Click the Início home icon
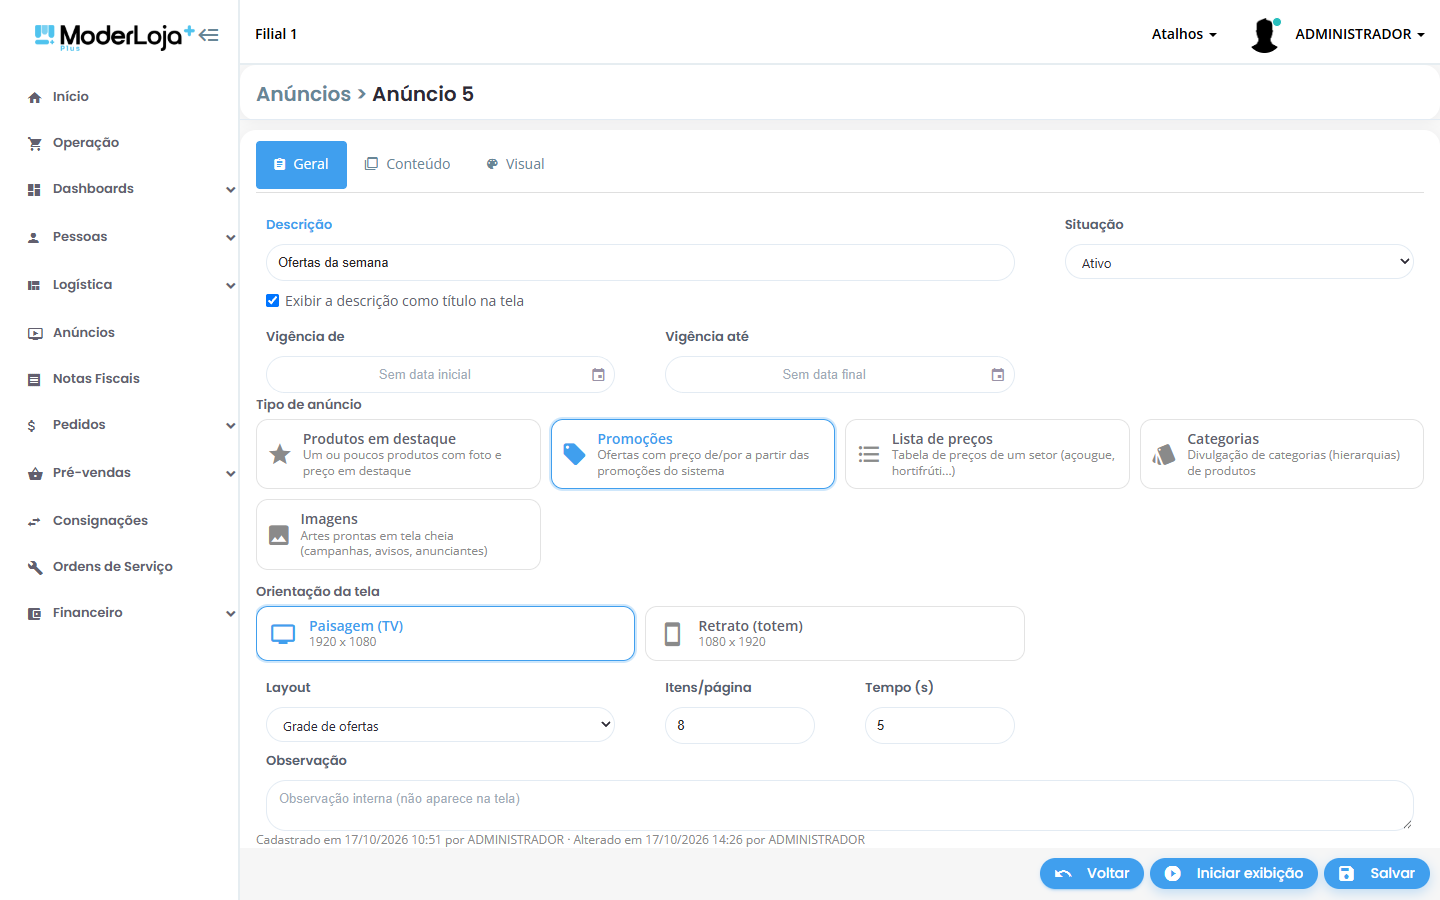Screen dimensions: 1440x900 click(35, 98)
